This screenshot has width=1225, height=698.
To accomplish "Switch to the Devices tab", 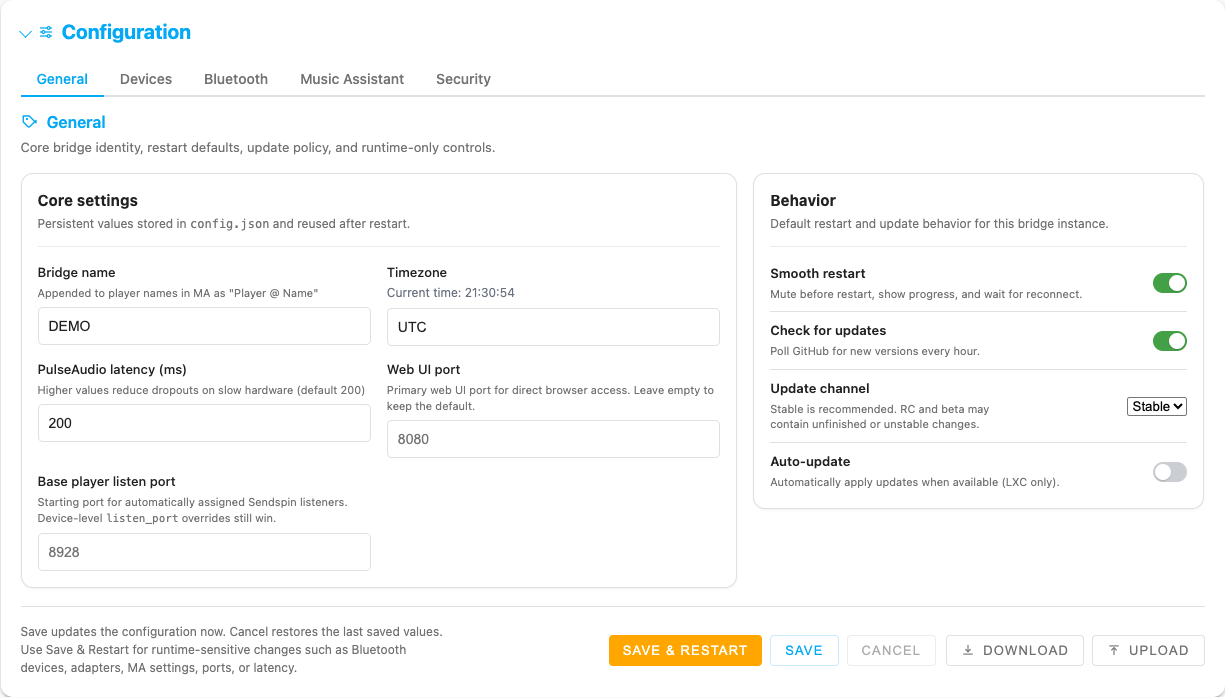I will [145, 79].
